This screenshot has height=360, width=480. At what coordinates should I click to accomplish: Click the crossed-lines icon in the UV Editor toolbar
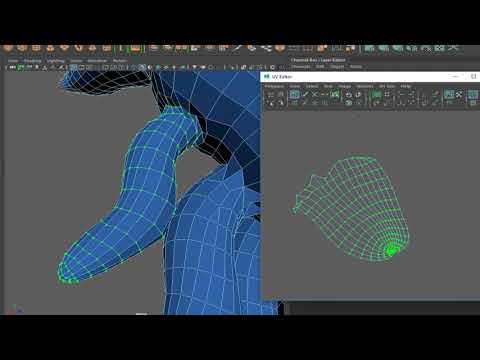click(x=314, y=95)
